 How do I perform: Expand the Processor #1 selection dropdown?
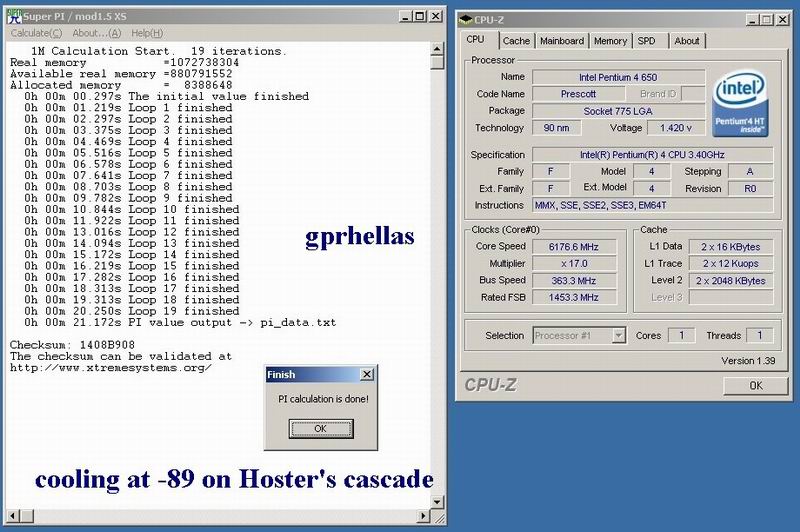618,336
